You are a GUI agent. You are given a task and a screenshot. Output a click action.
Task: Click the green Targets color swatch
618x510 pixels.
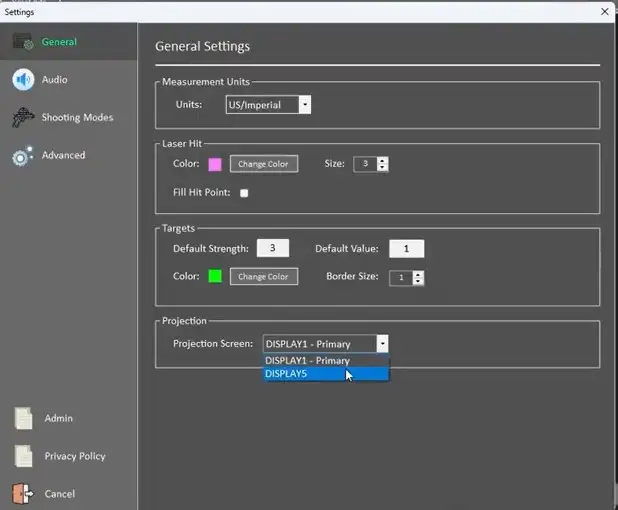coord(215,277)
